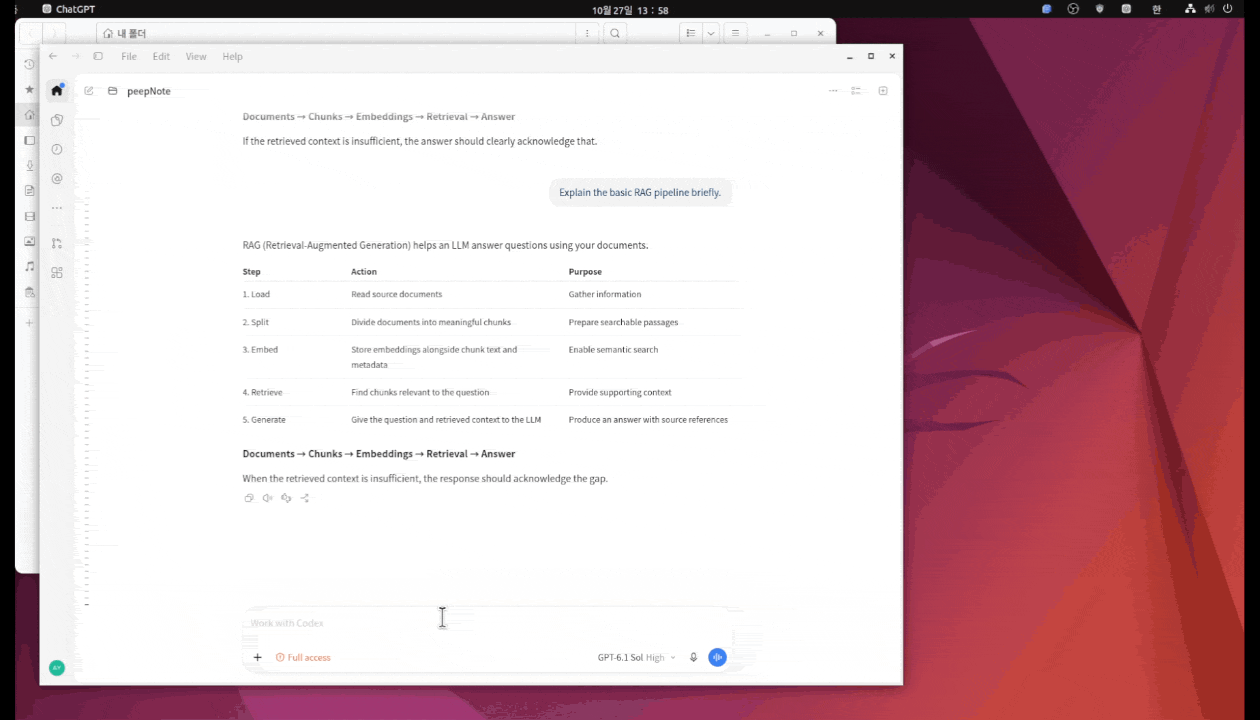
Task: Open the GPT-6.1 Sol High model dropdown
Action: [x=636, y=657]
